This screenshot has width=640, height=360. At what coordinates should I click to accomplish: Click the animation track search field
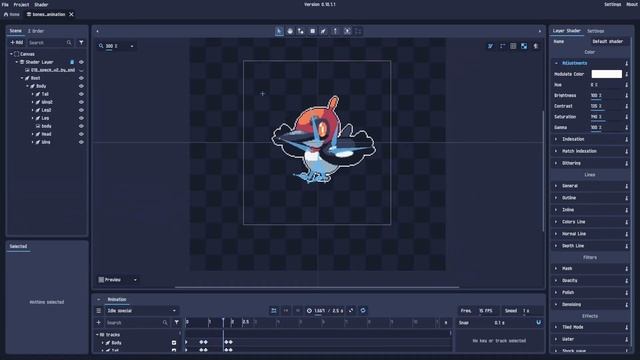click(137, 322)
